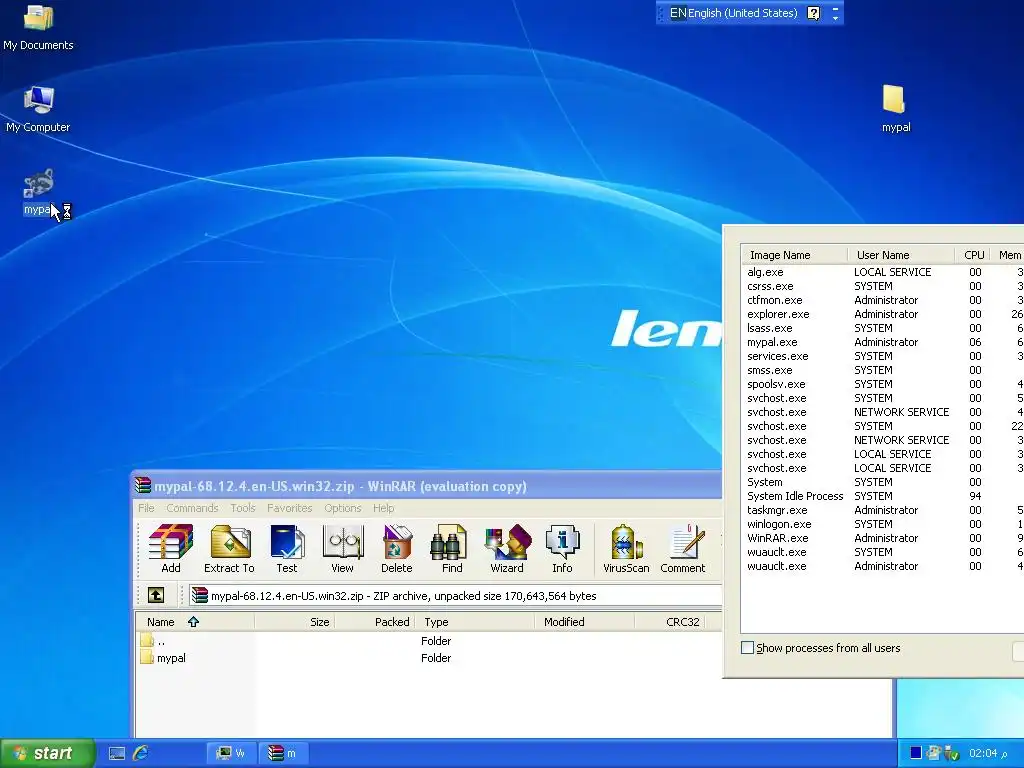Sort WinRAR list by Type column
The height and width of the screenshot is (768, 1024).
(x=475, y=622)
